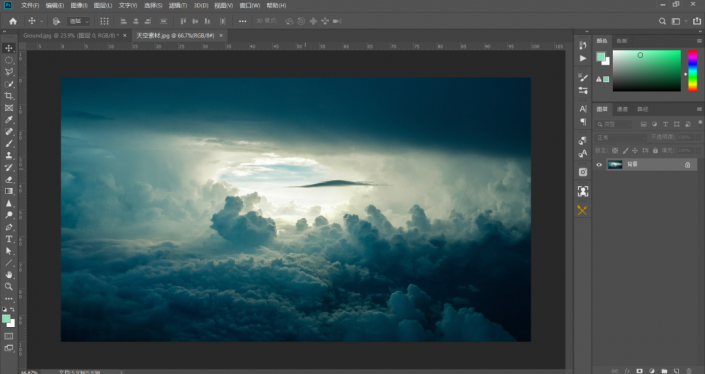Select the Crop tool in the toolbar

[x=9, y=96]
